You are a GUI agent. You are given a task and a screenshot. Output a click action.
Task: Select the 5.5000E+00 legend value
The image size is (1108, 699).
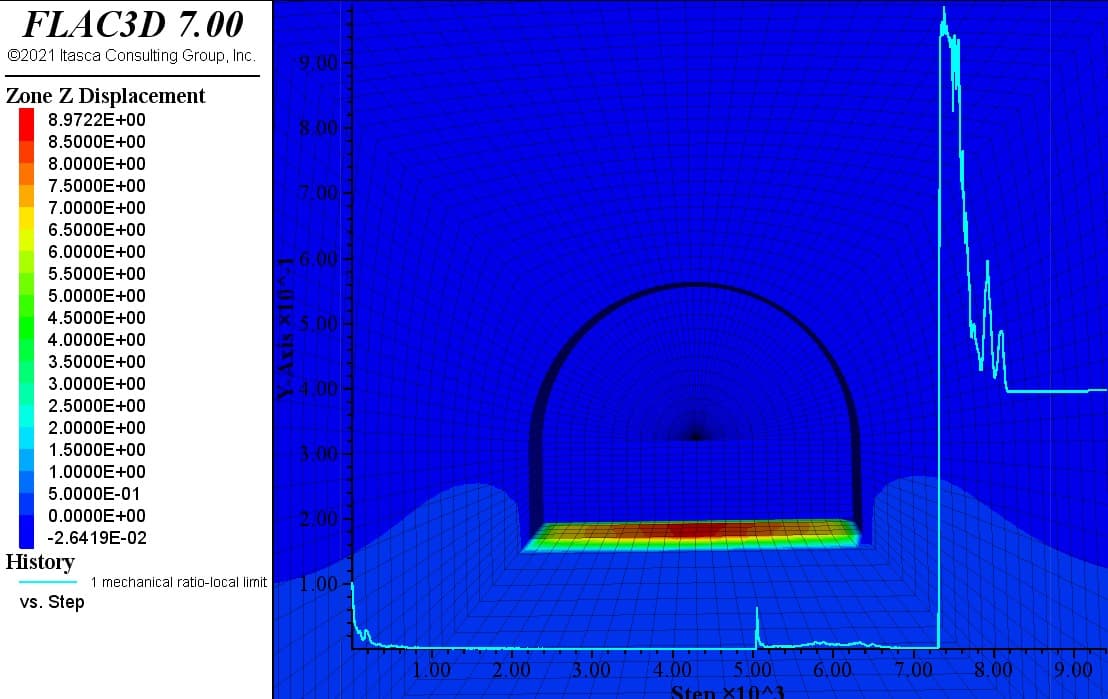click(97, 274)
